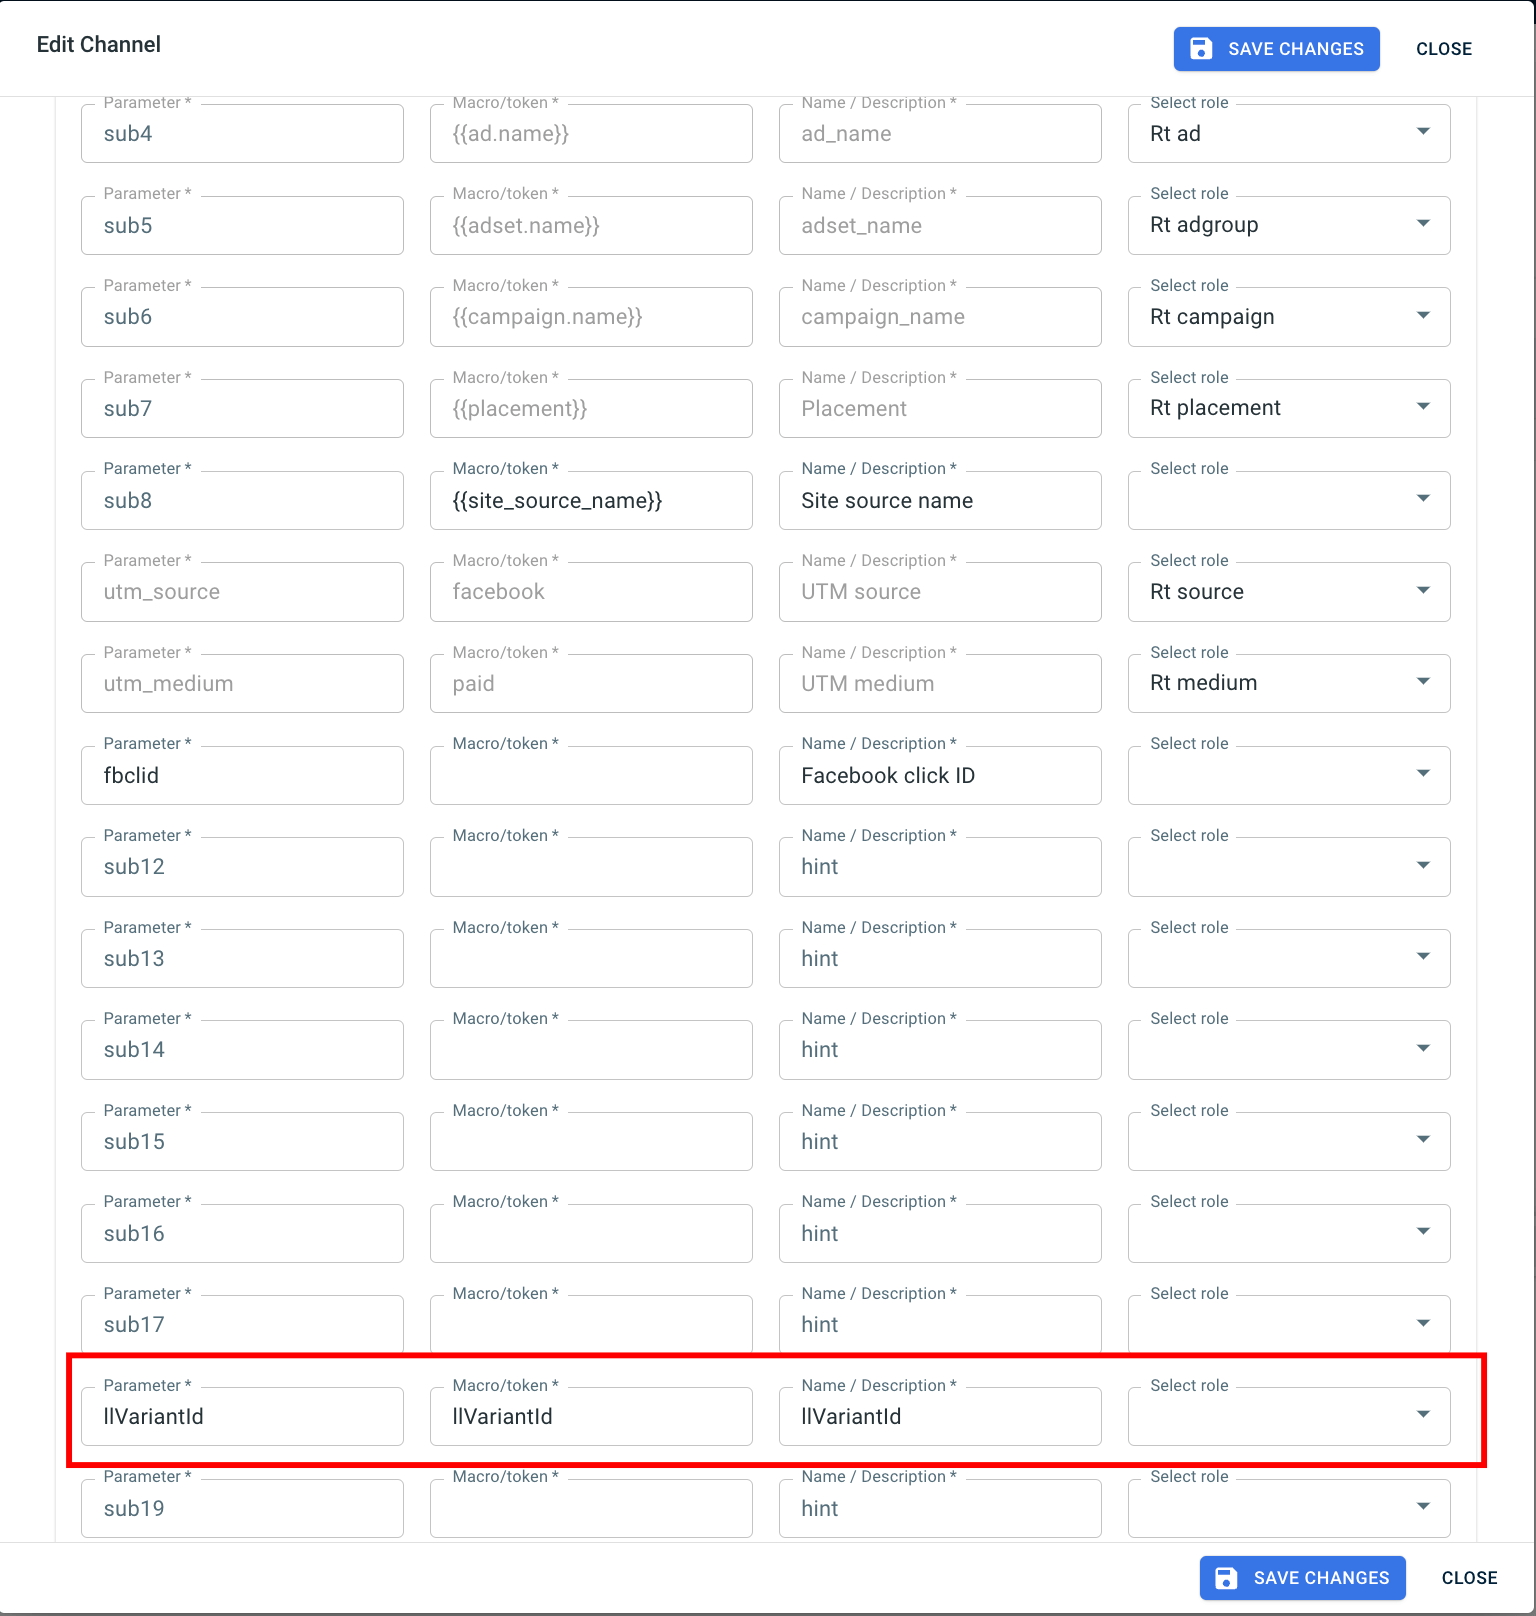Open the role dropdown showing Rt ad
This screenshot has width=1536, height=1616.
tap(1289, 134)
